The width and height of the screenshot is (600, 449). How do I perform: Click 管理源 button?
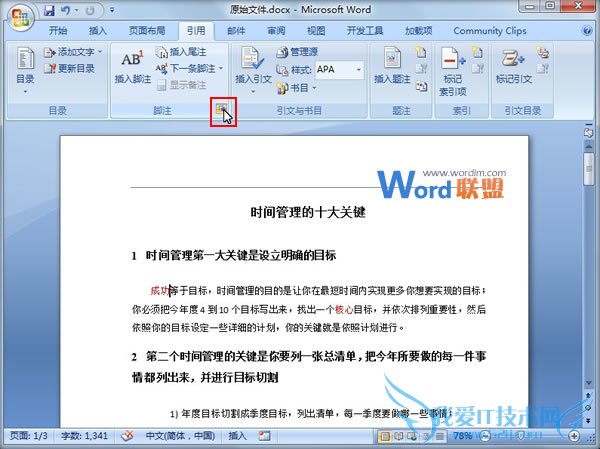click(297, 52)
